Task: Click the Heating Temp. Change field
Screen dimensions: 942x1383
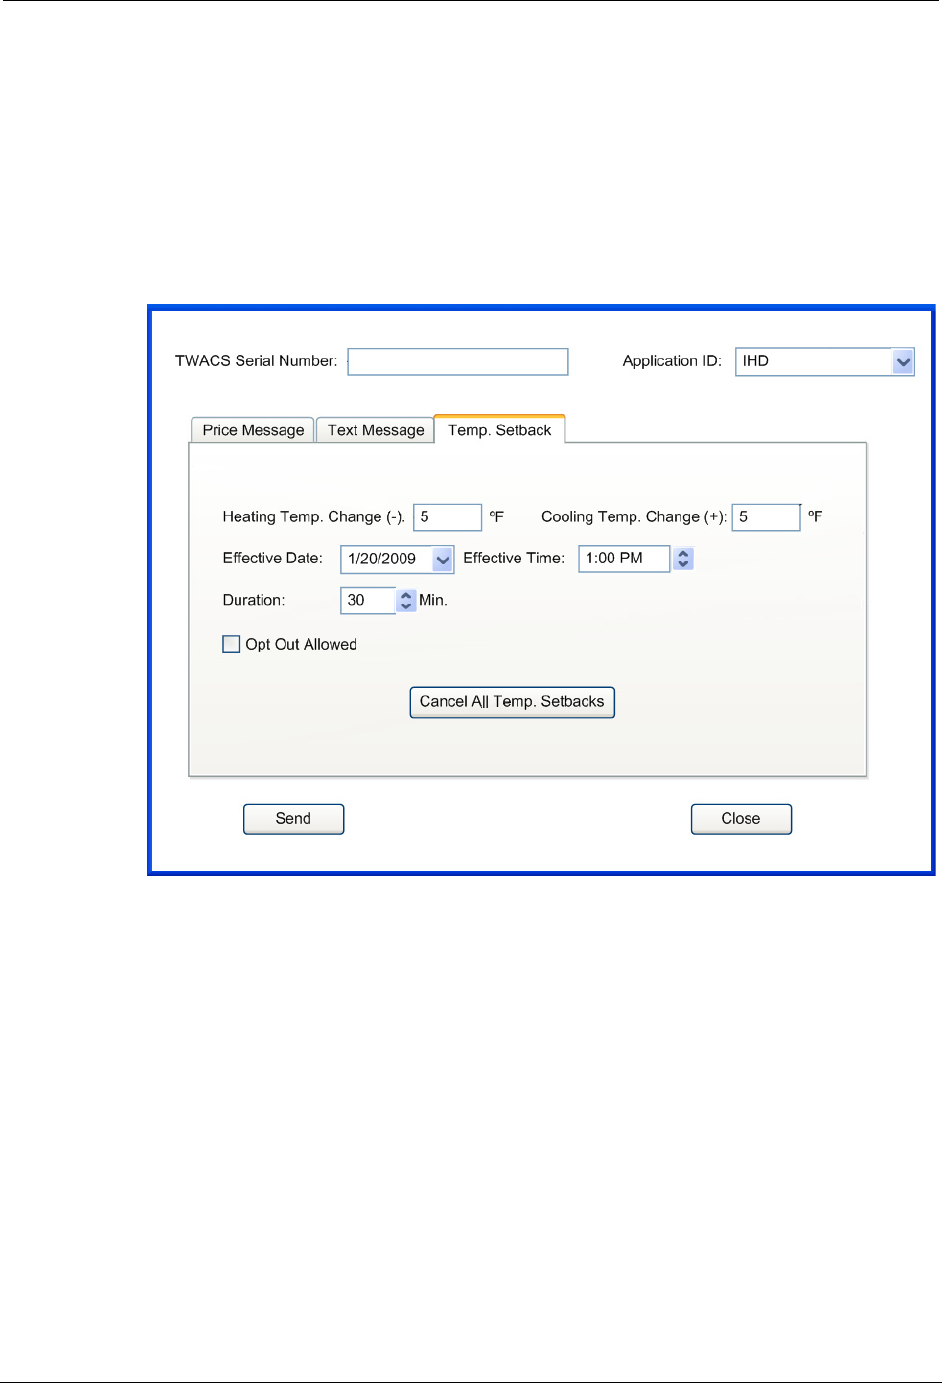Action: [448, 517]
